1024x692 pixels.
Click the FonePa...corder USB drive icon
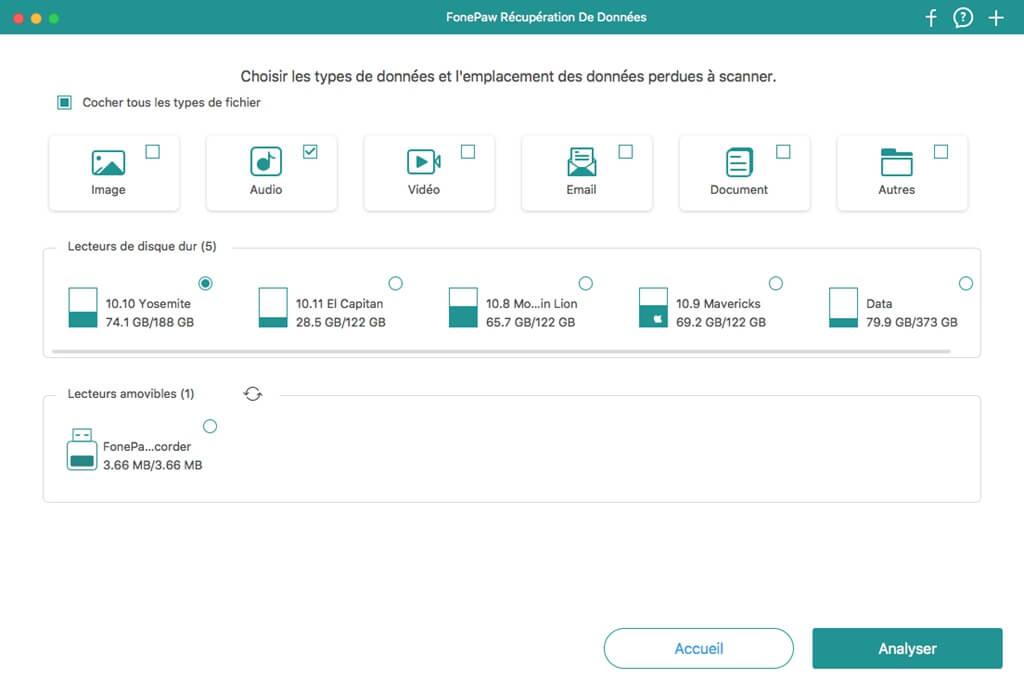point(82,449)
